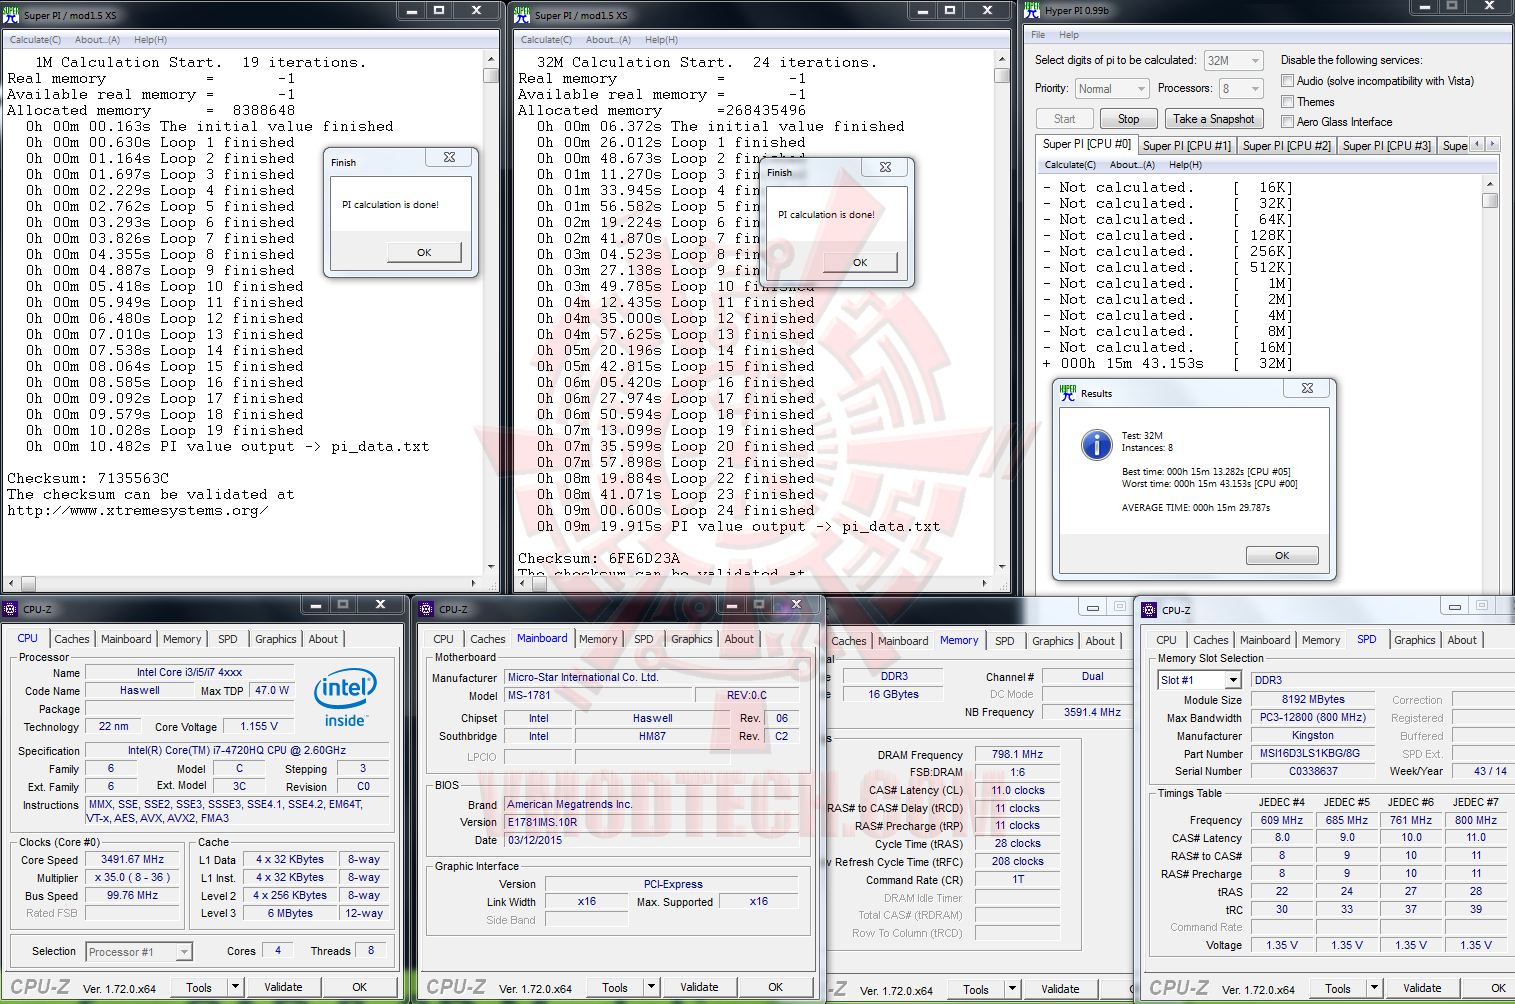
Task: Close the Finish dialog in the 32M window
Action: pyautogui.click(x=885, y=167)
